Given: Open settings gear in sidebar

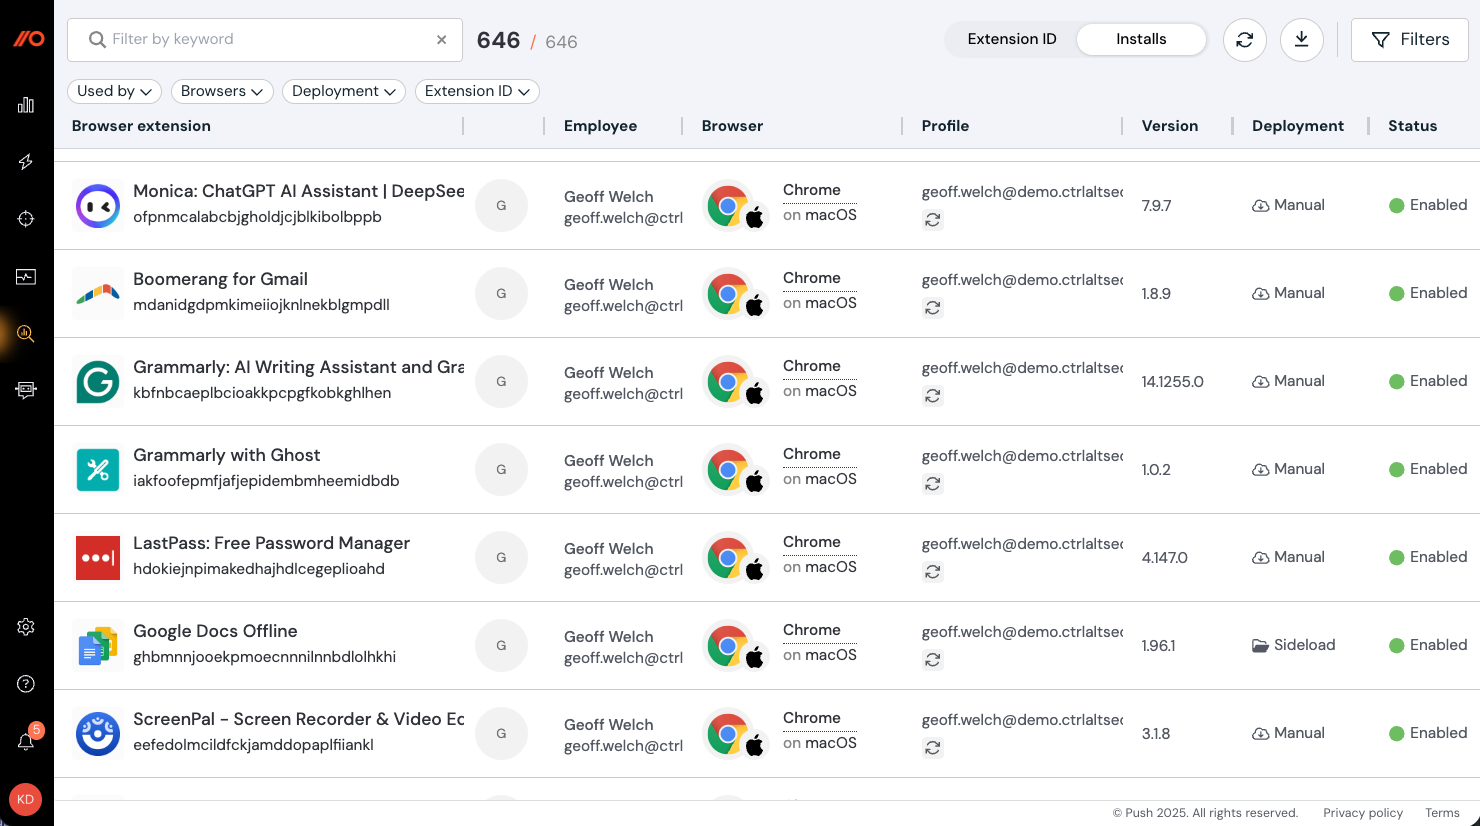Looking at the screenshot, I should pyautogui.click(x=26, y=627).
